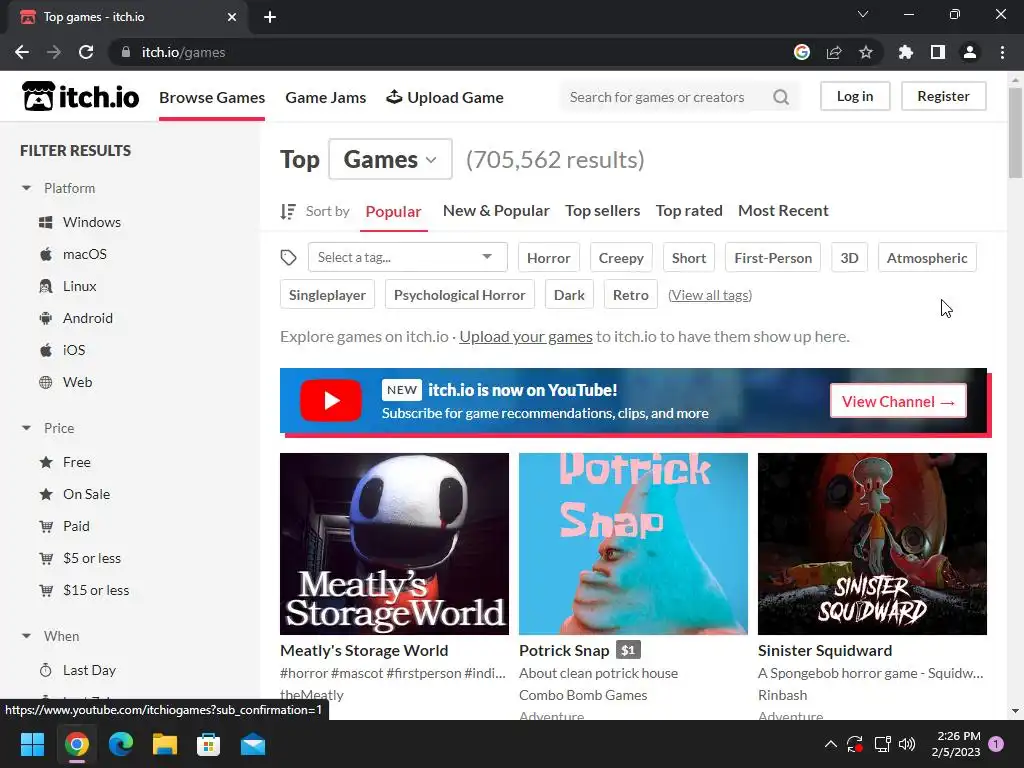Share this page via the share icon
Image resolution: width=1024 pixels, height=768 pixels.
(x=834, y=52)
